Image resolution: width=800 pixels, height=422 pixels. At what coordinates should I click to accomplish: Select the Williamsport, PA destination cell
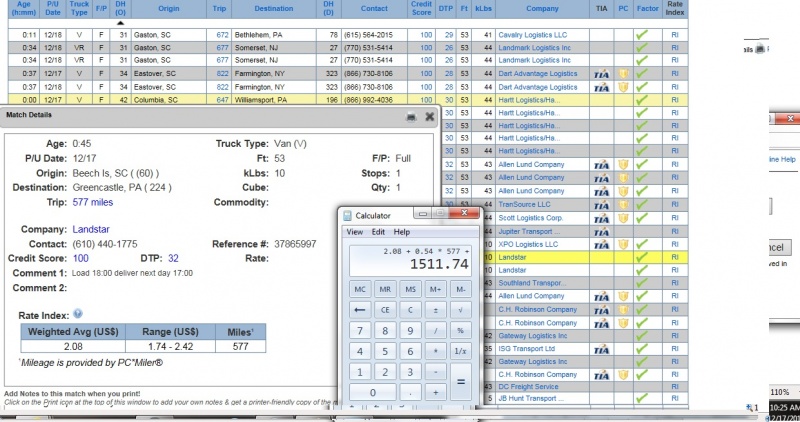point(273,100)
